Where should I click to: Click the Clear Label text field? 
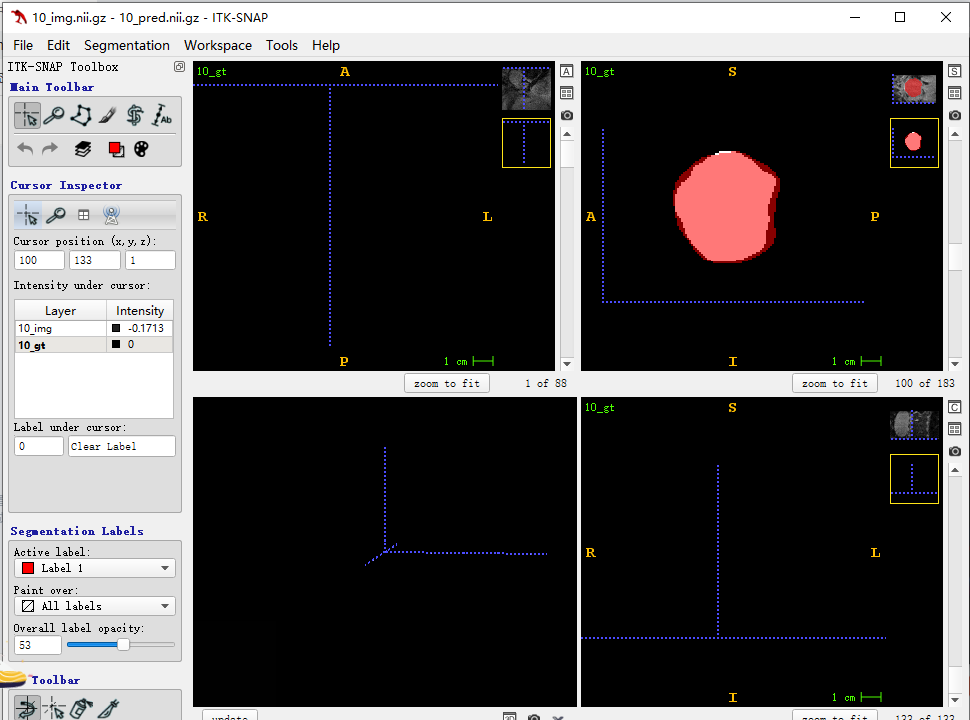tap(122, 446)
